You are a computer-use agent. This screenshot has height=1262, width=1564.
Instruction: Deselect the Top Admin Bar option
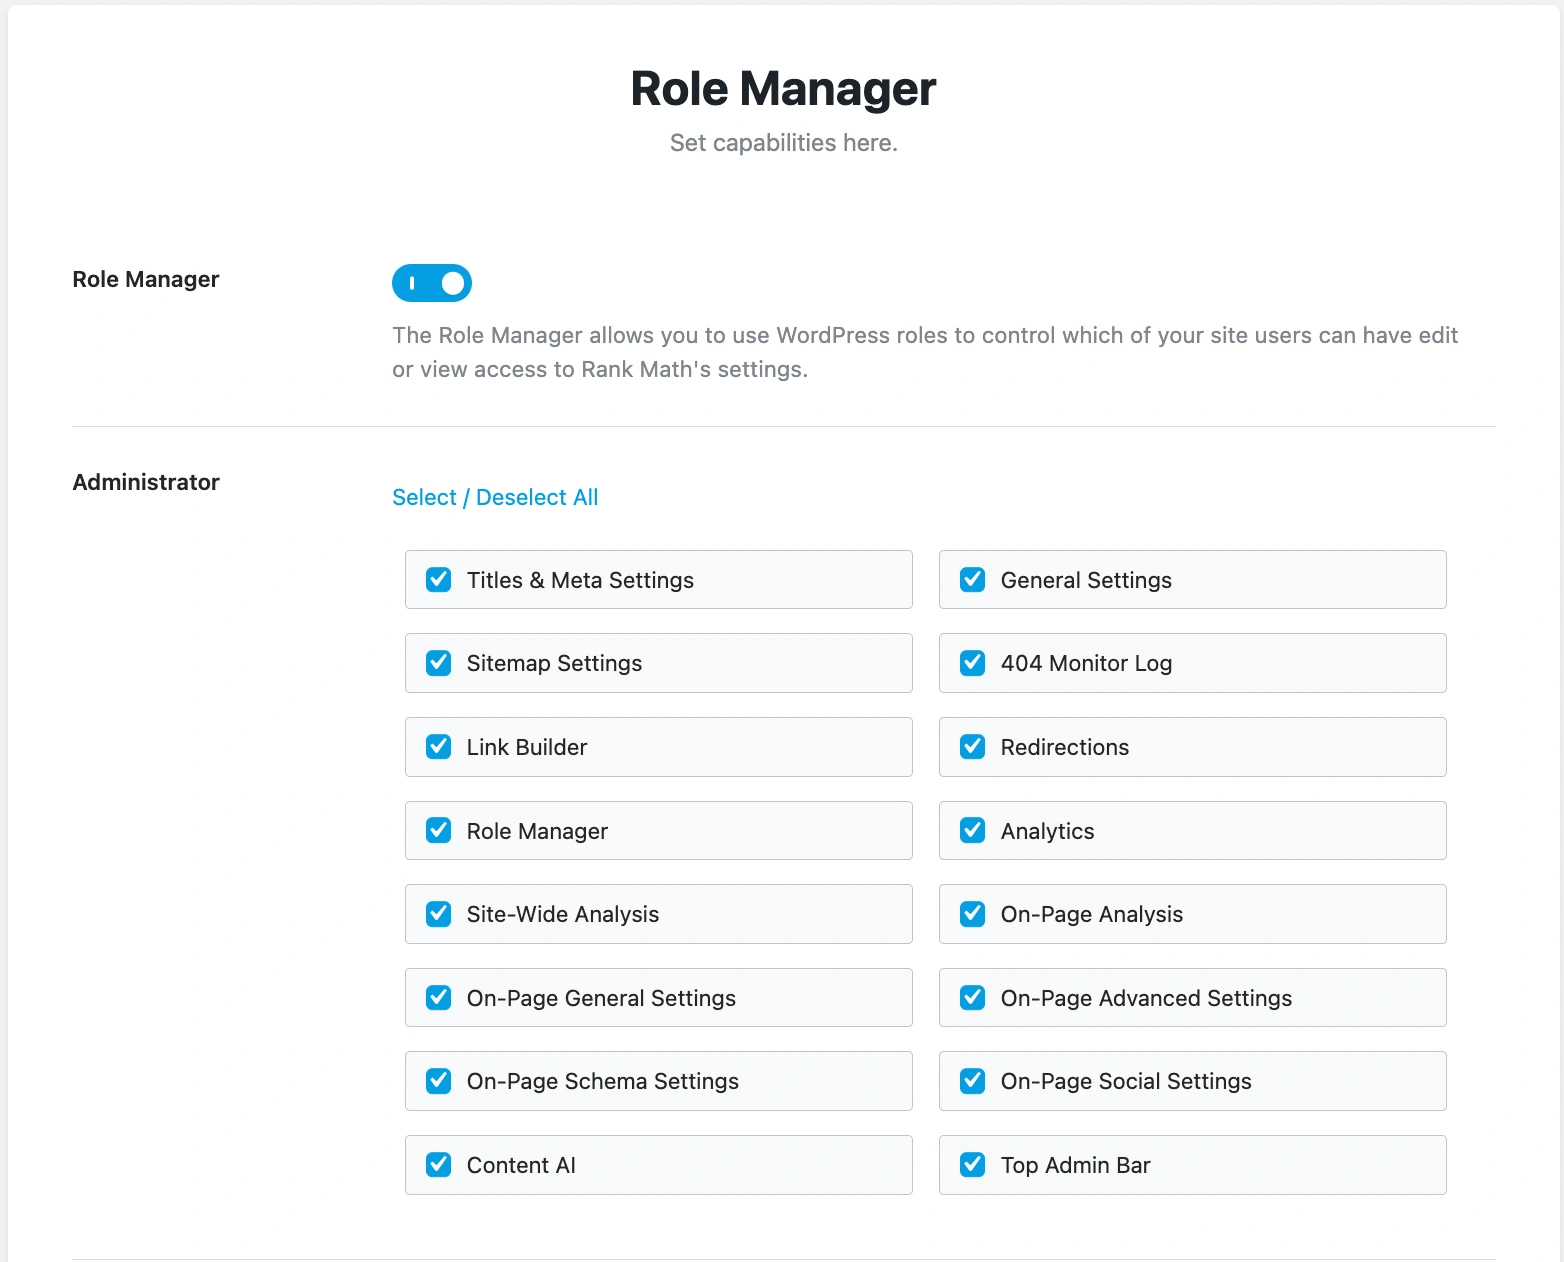click(x=972, y=1165)
